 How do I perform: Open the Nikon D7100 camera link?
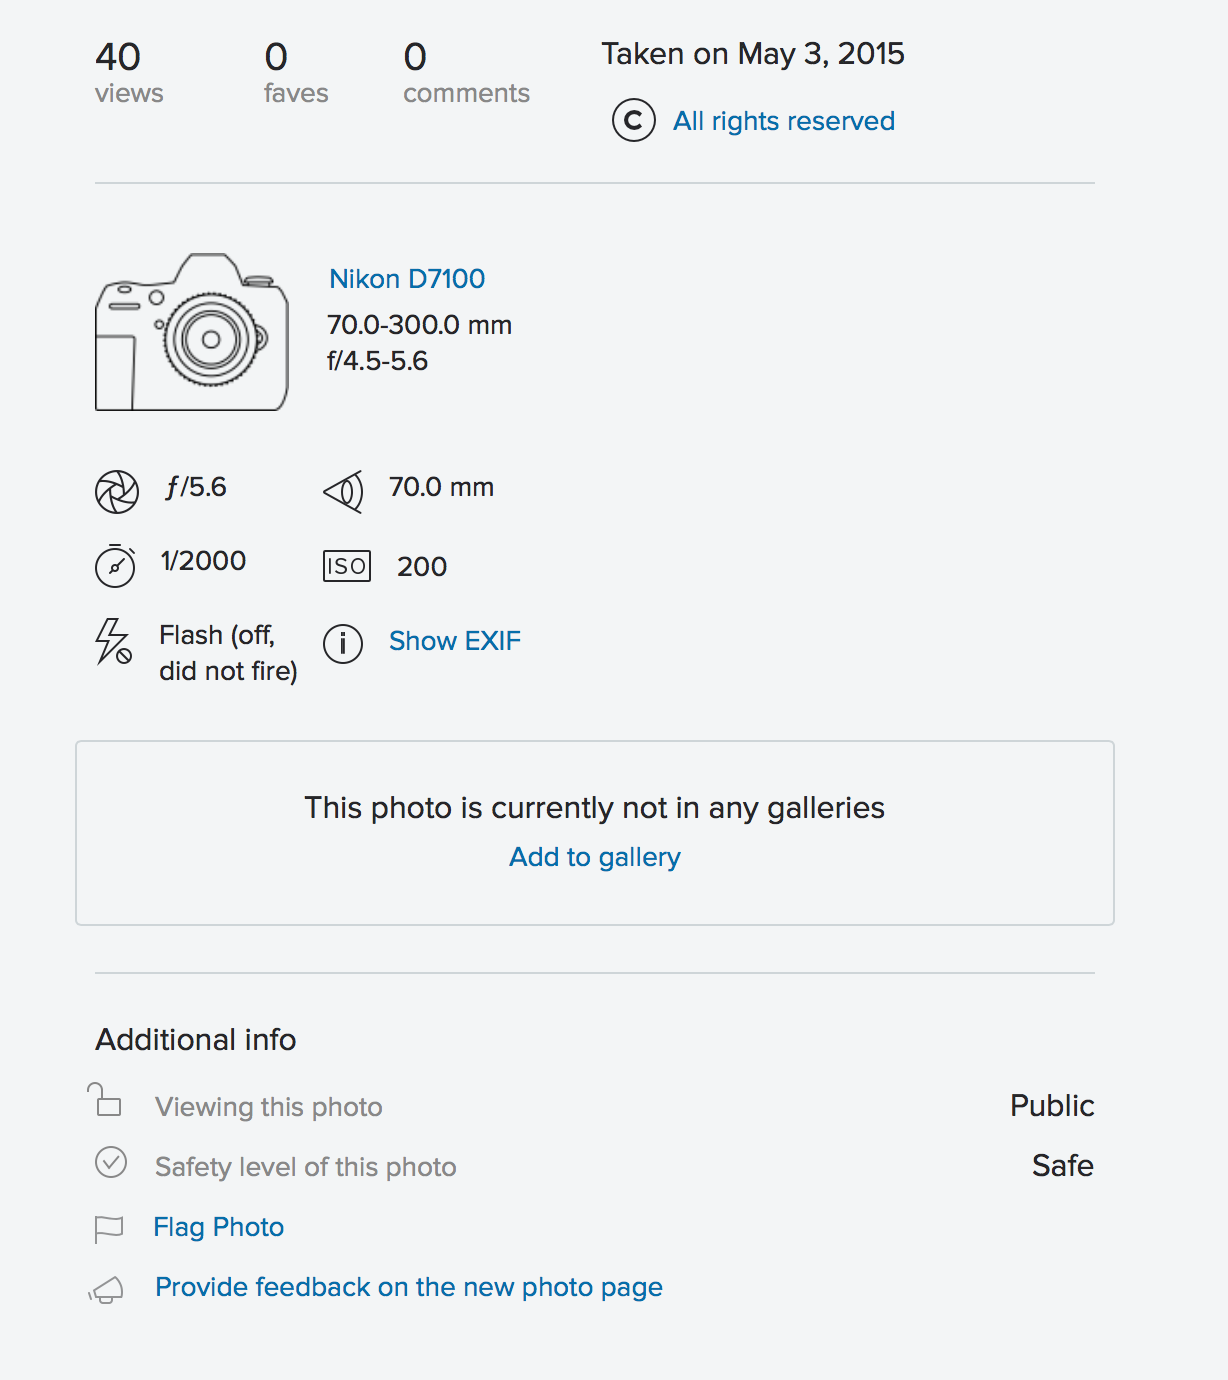click(x=407, y=279)
